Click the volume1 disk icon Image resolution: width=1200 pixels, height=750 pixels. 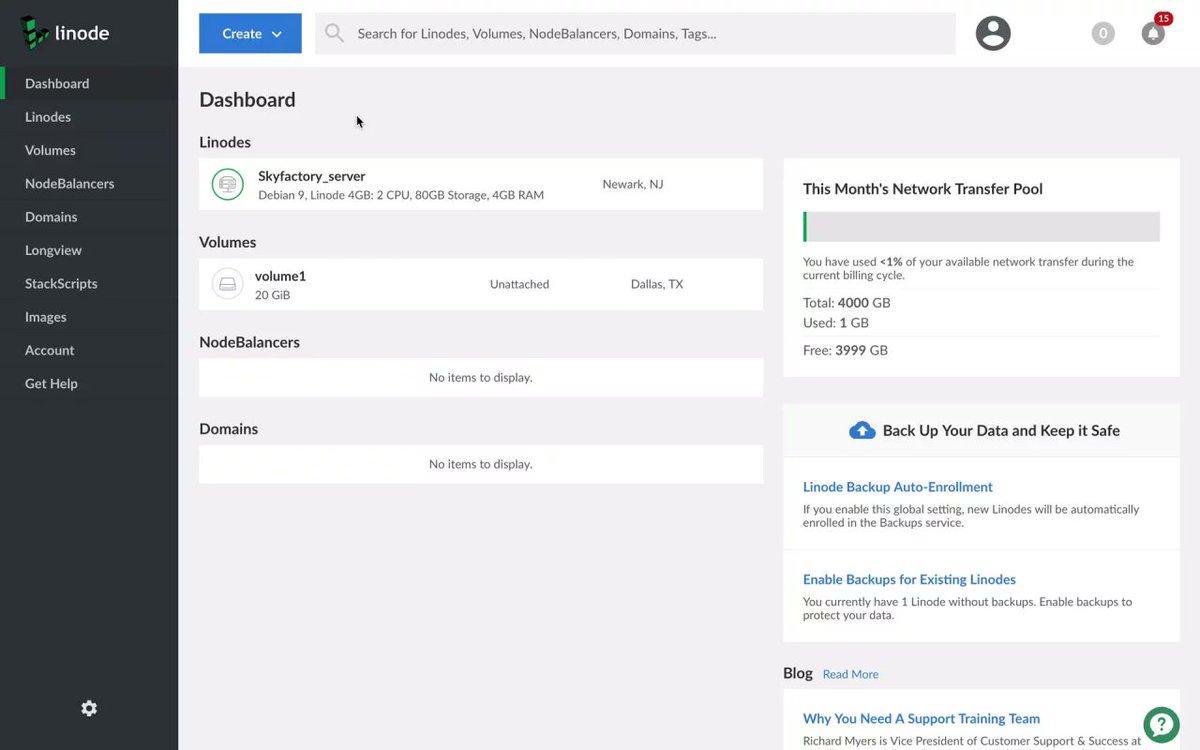point(228,284)
